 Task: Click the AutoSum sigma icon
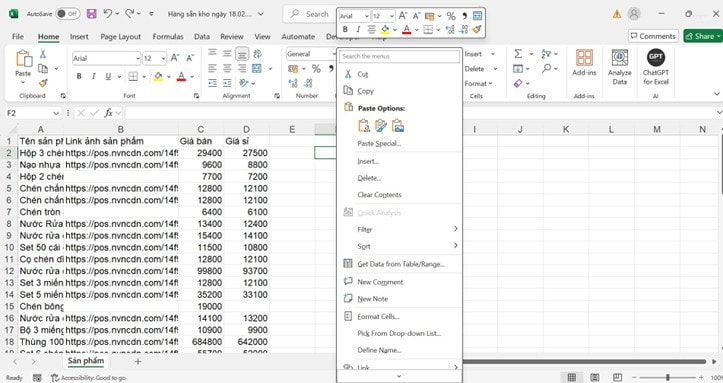pos(518,54)
